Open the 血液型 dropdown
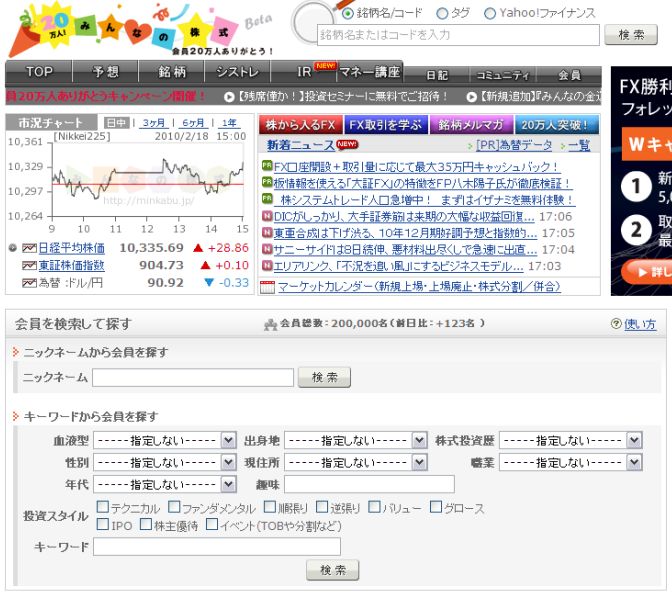 (x=164, y=440)
